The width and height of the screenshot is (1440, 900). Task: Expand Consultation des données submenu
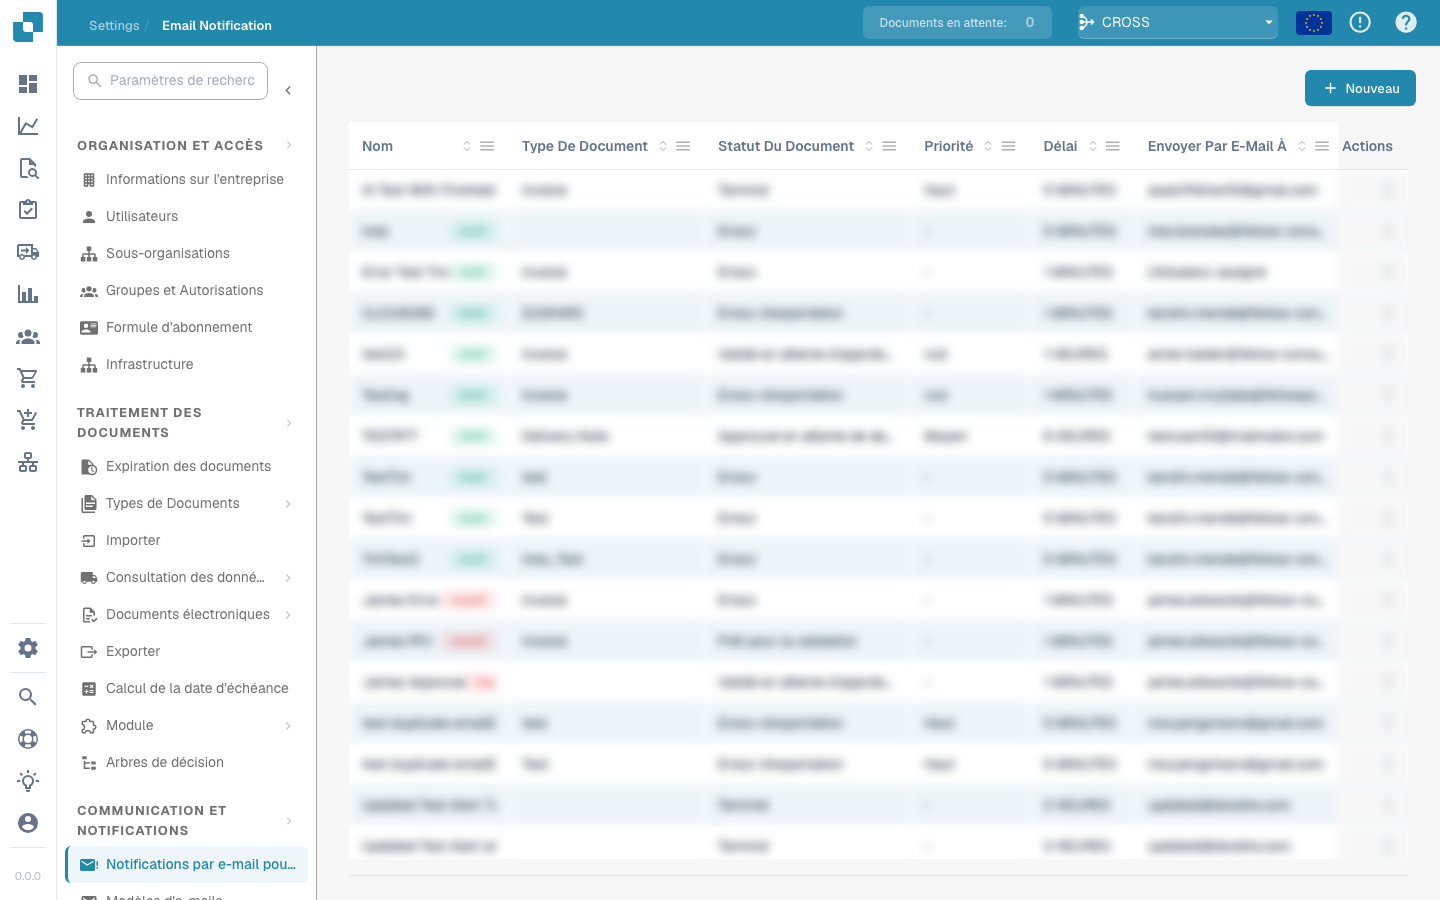tap(288, 578)
